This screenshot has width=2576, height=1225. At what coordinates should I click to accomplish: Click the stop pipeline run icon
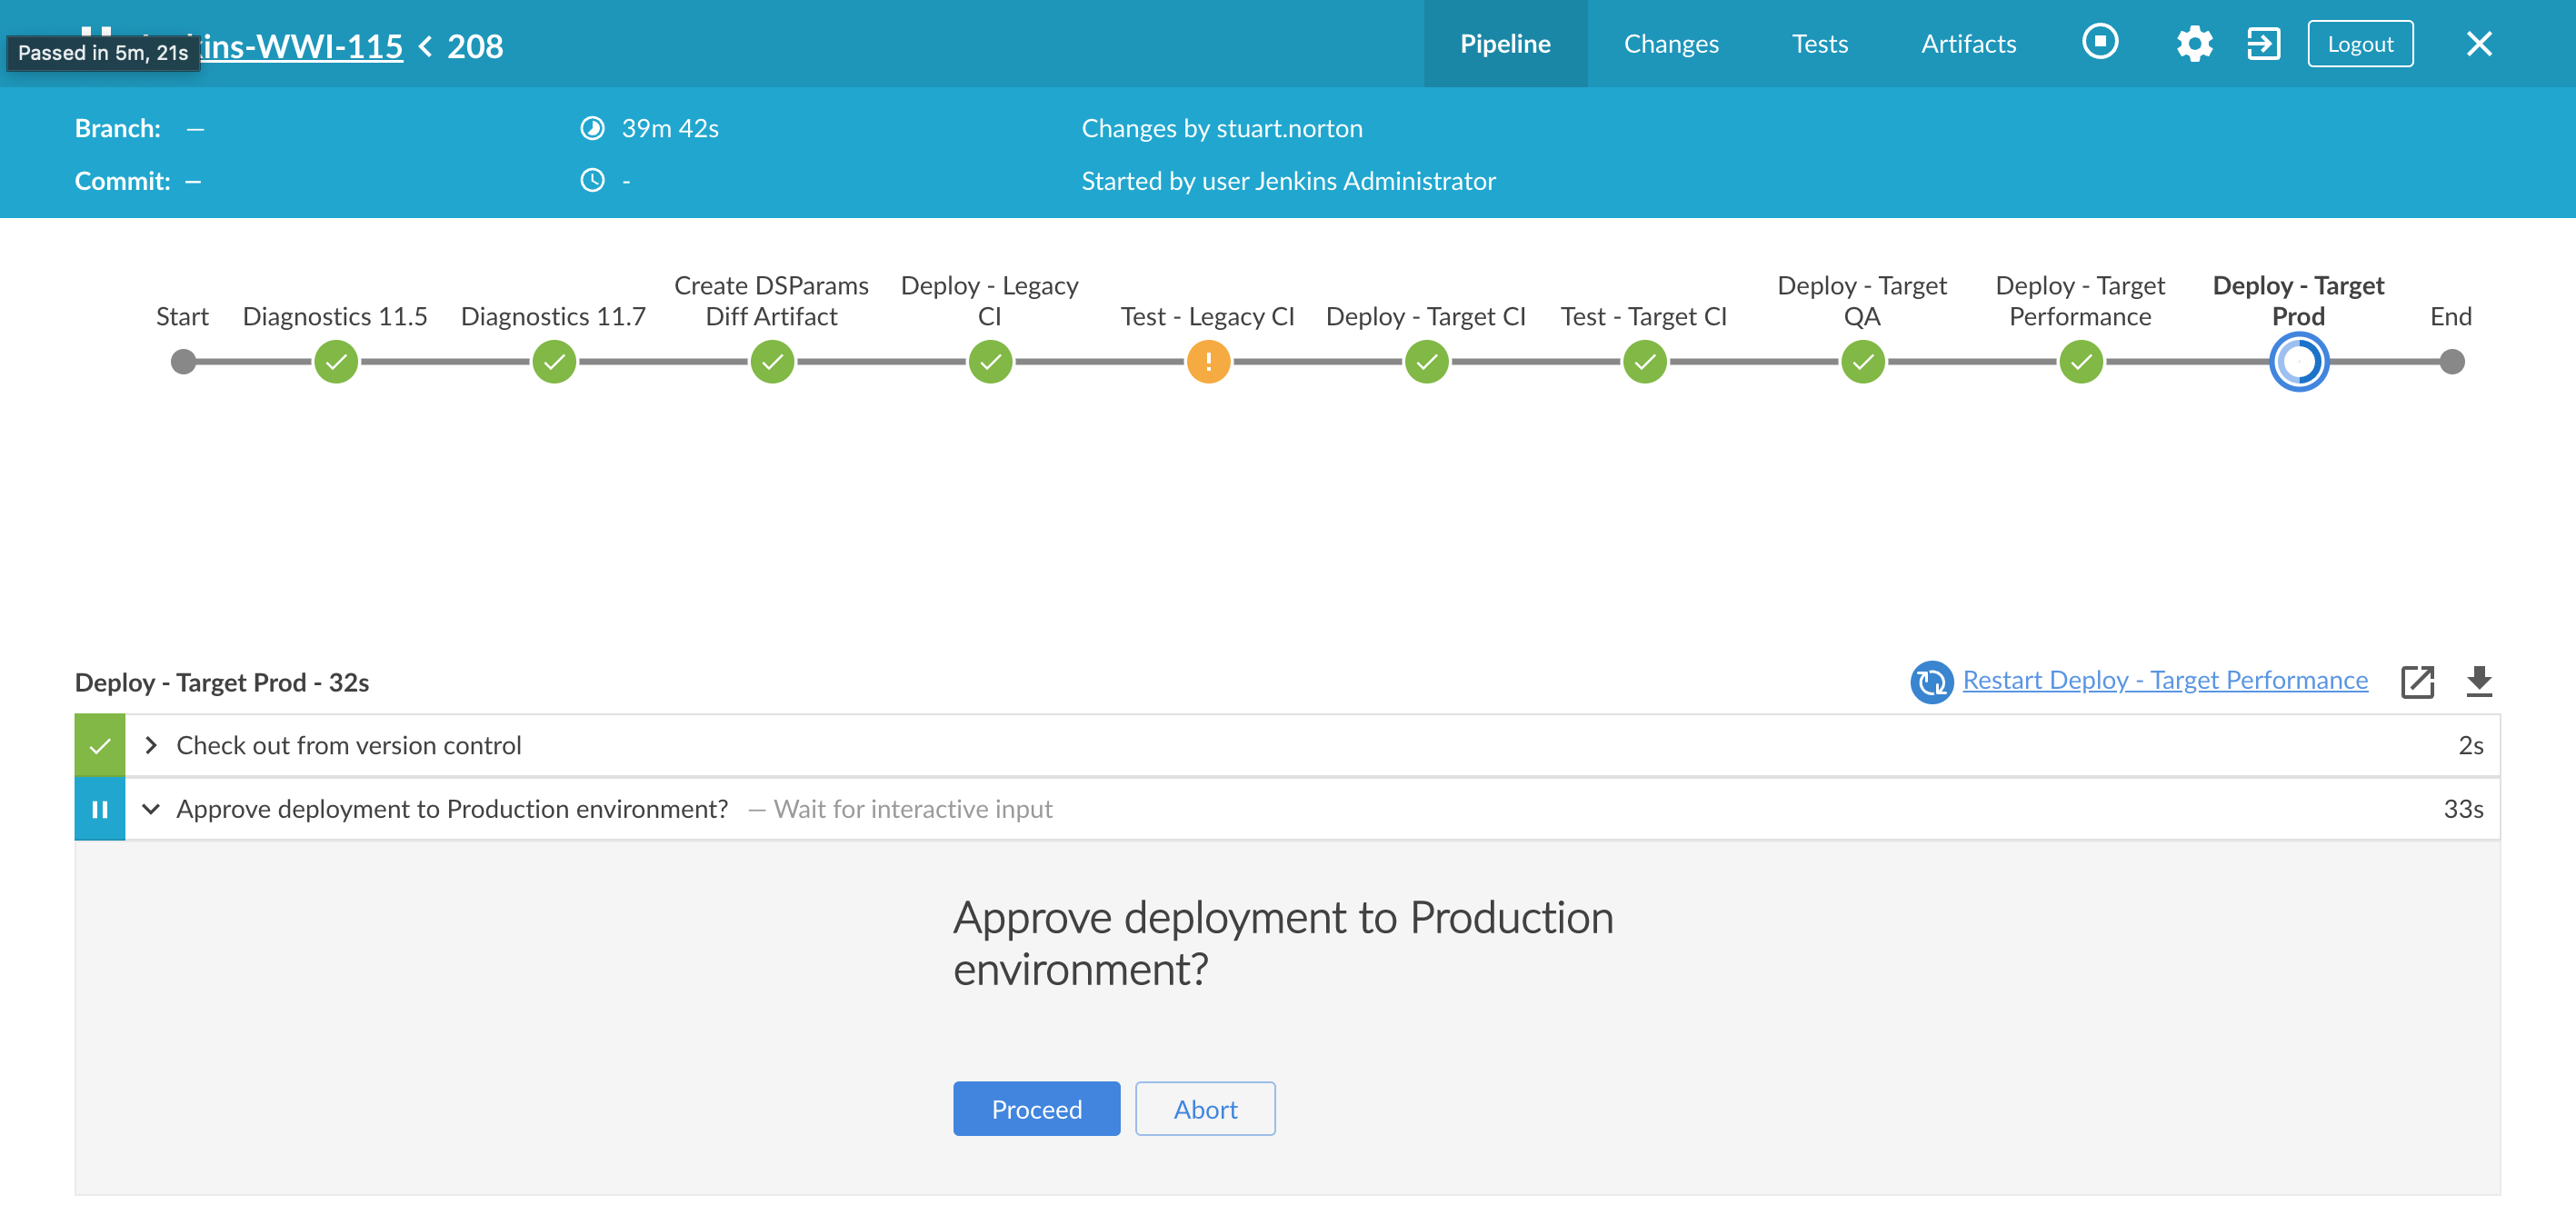[x=2099, y=43]
